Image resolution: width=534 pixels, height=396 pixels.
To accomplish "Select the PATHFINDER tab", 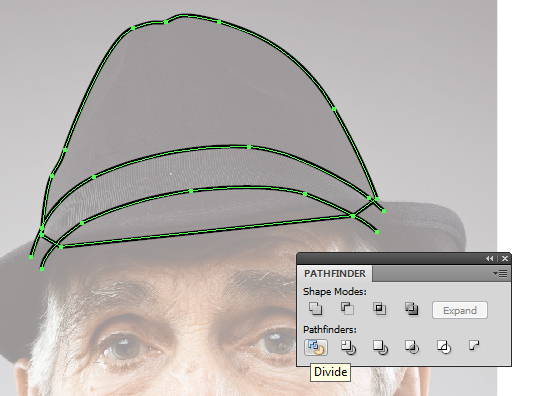I will click(x=335, y=274).
